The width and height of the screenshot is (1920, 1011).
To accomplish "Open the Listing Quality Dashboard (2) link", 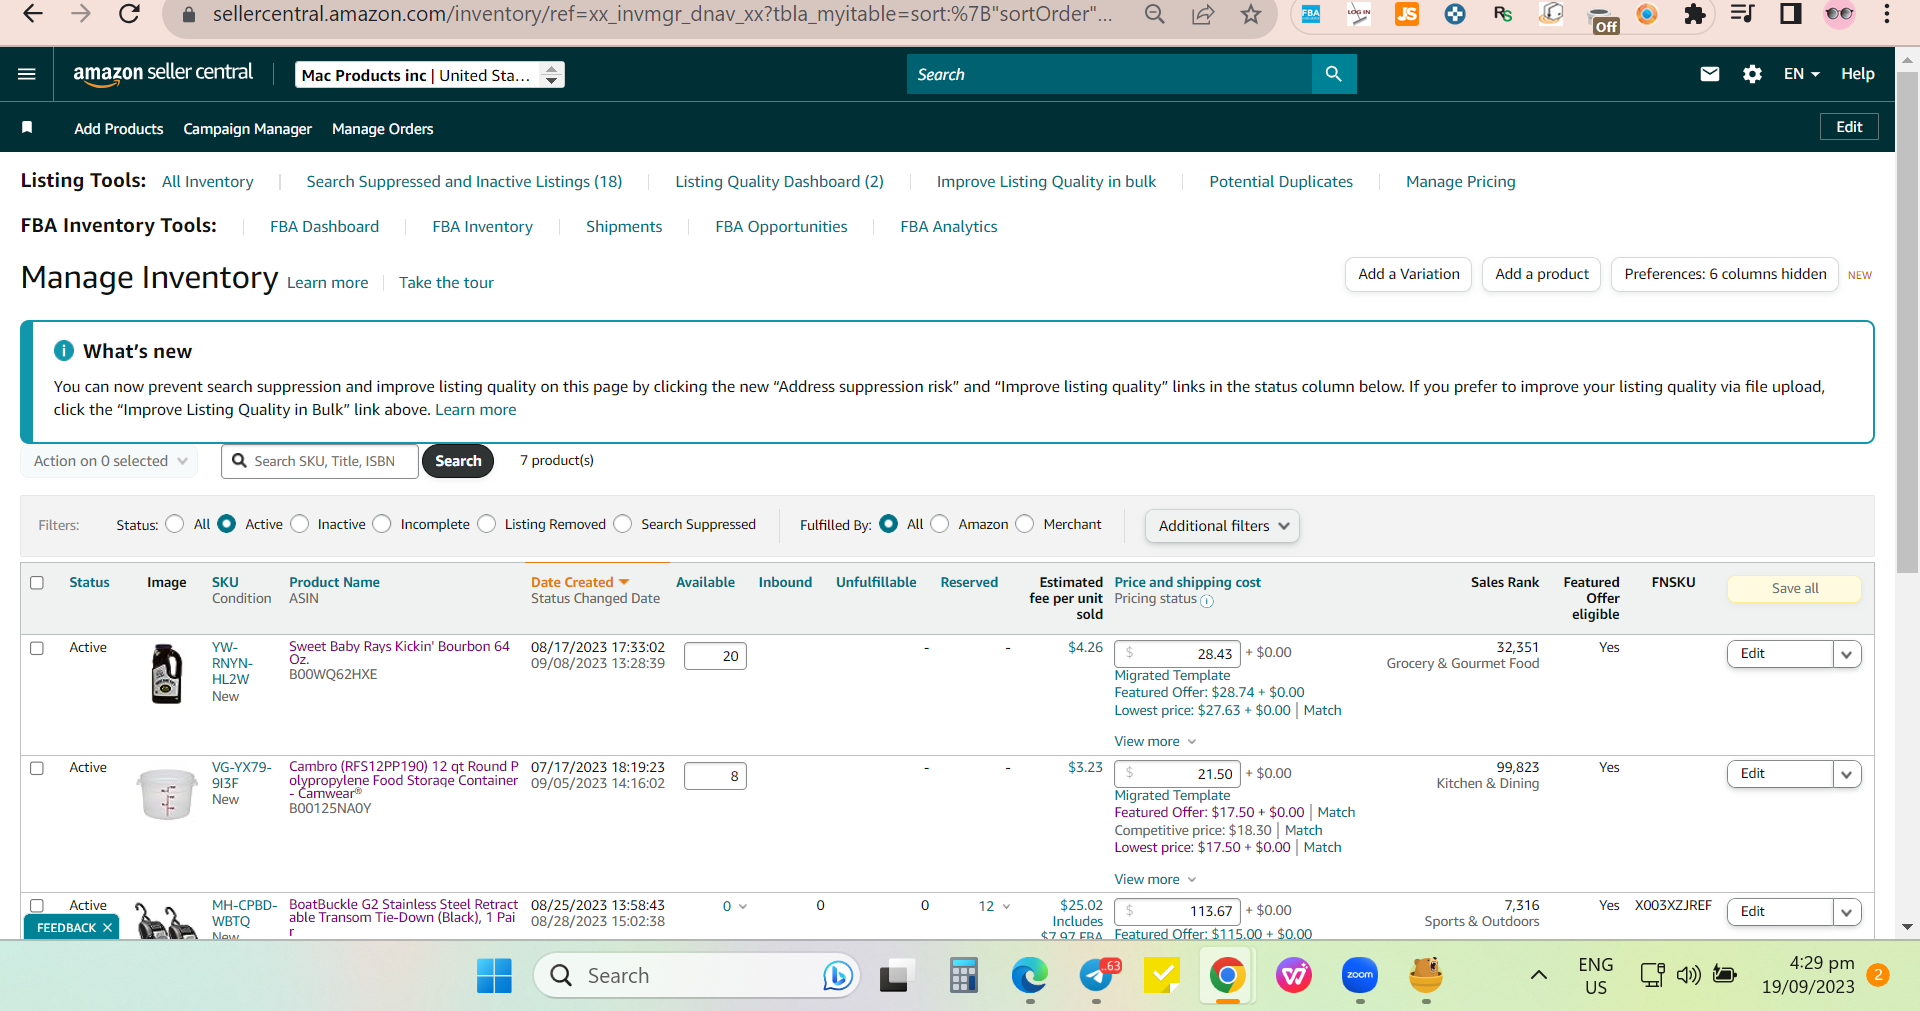I will 780,182.
